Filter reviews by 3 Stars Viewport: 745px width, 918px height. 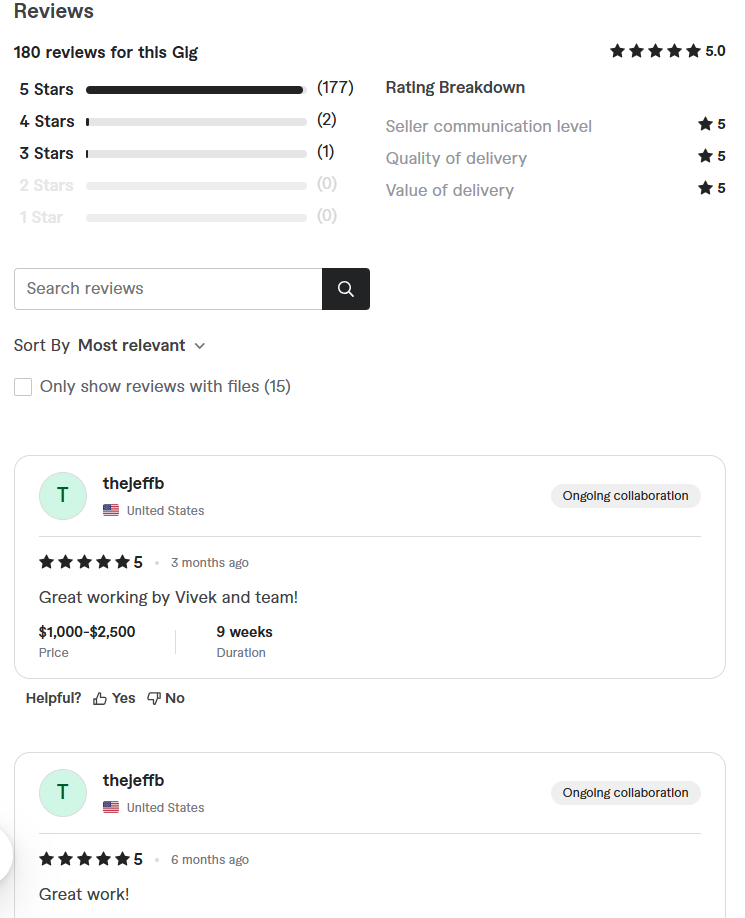[x=46, y=153]
